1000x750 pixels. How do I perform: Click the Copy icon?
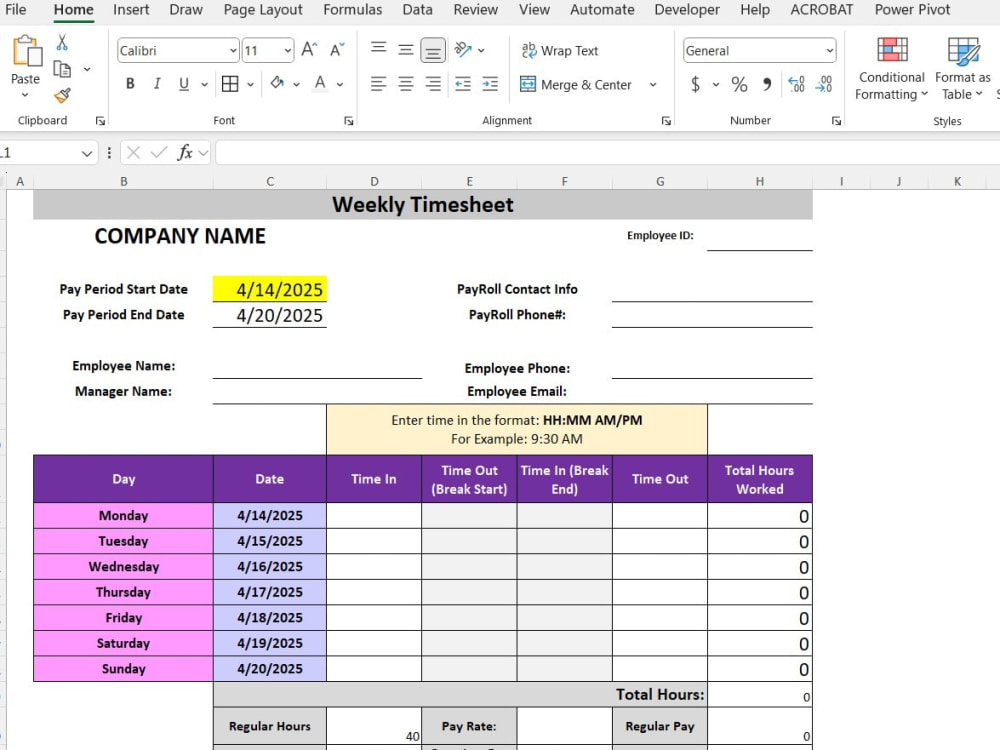point(62,69)
